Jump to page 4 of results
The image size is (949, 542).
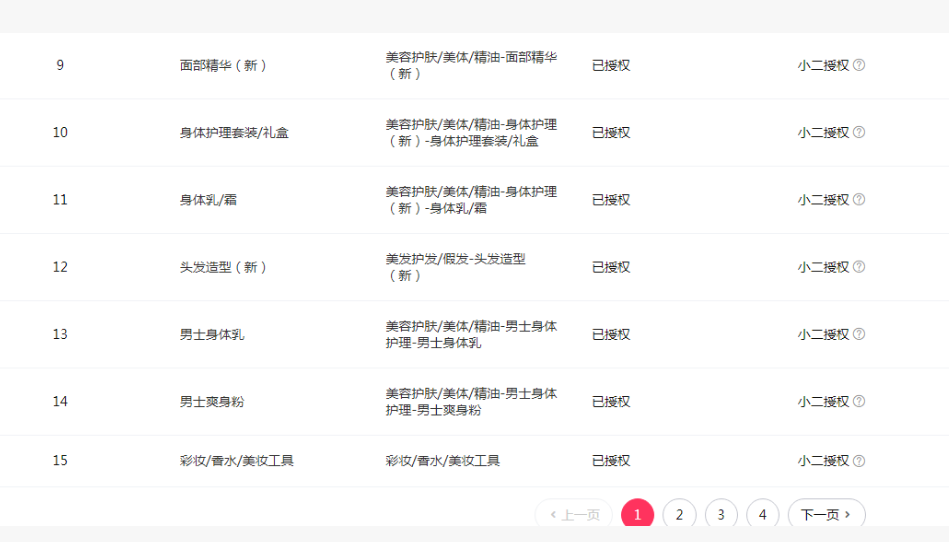tap(762, 515)
